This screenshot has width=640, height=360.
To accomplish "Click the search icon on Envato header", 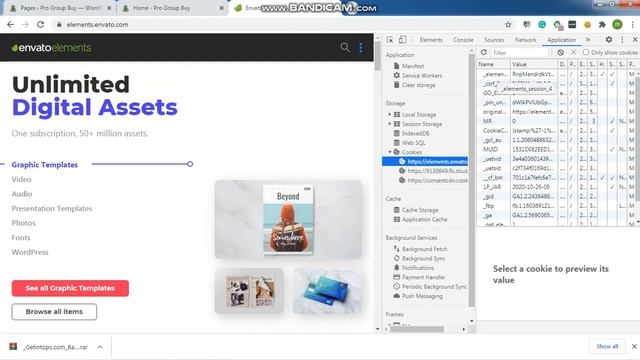I will coord(345,47).
